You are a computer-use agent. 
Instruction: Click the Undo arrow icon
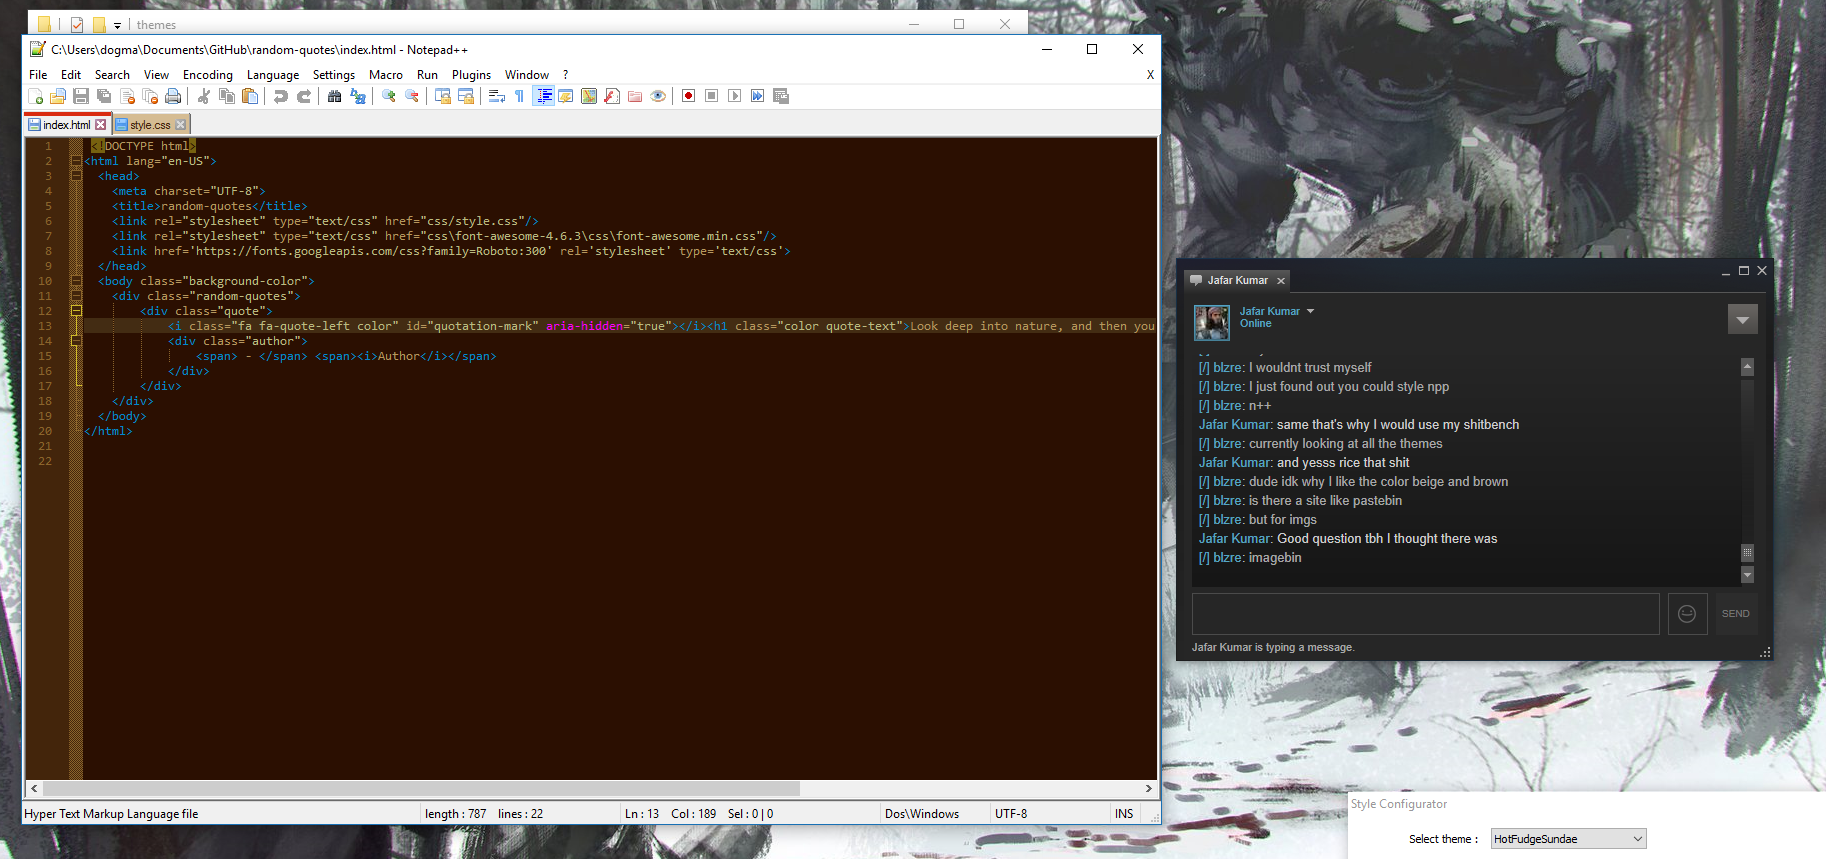[281, 96]
